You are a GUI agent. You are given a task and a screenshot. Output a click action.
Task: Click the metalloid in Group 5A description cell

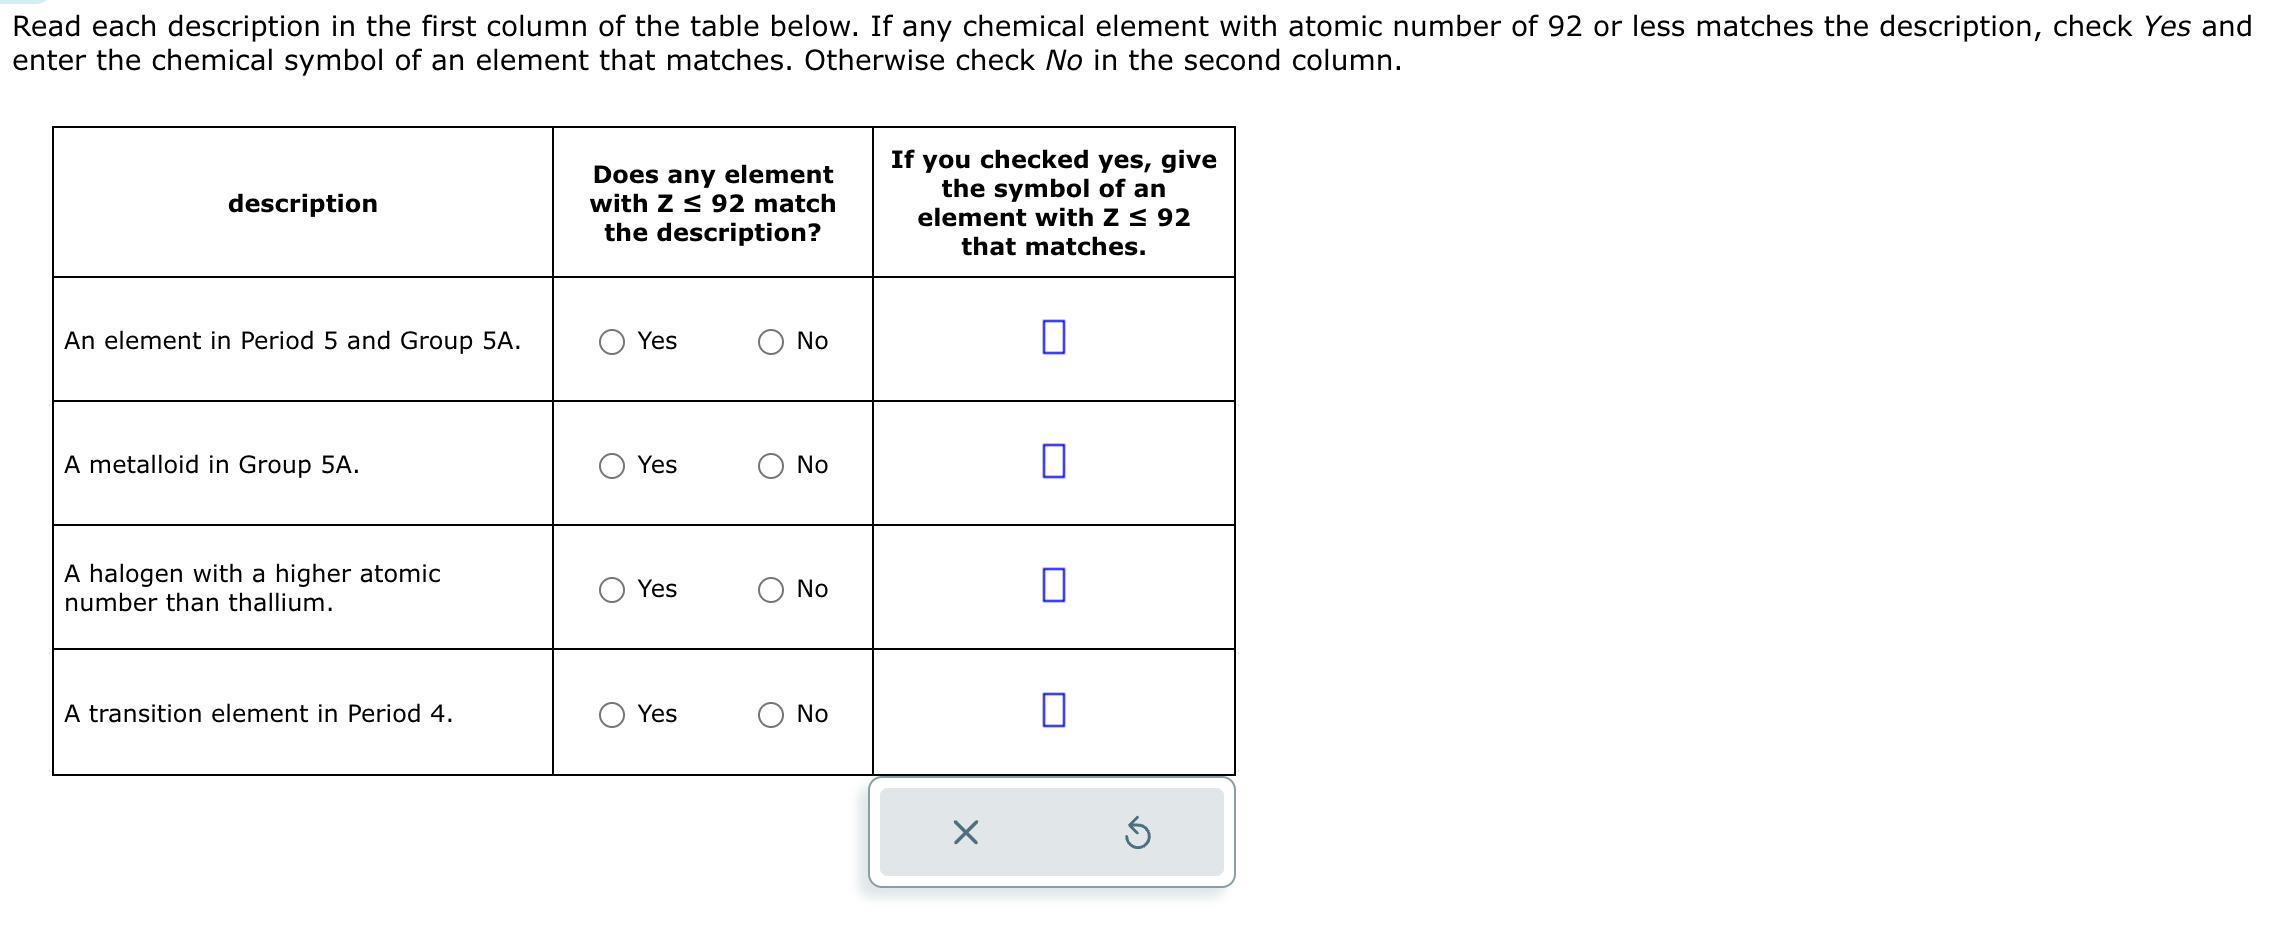(212, 463)
